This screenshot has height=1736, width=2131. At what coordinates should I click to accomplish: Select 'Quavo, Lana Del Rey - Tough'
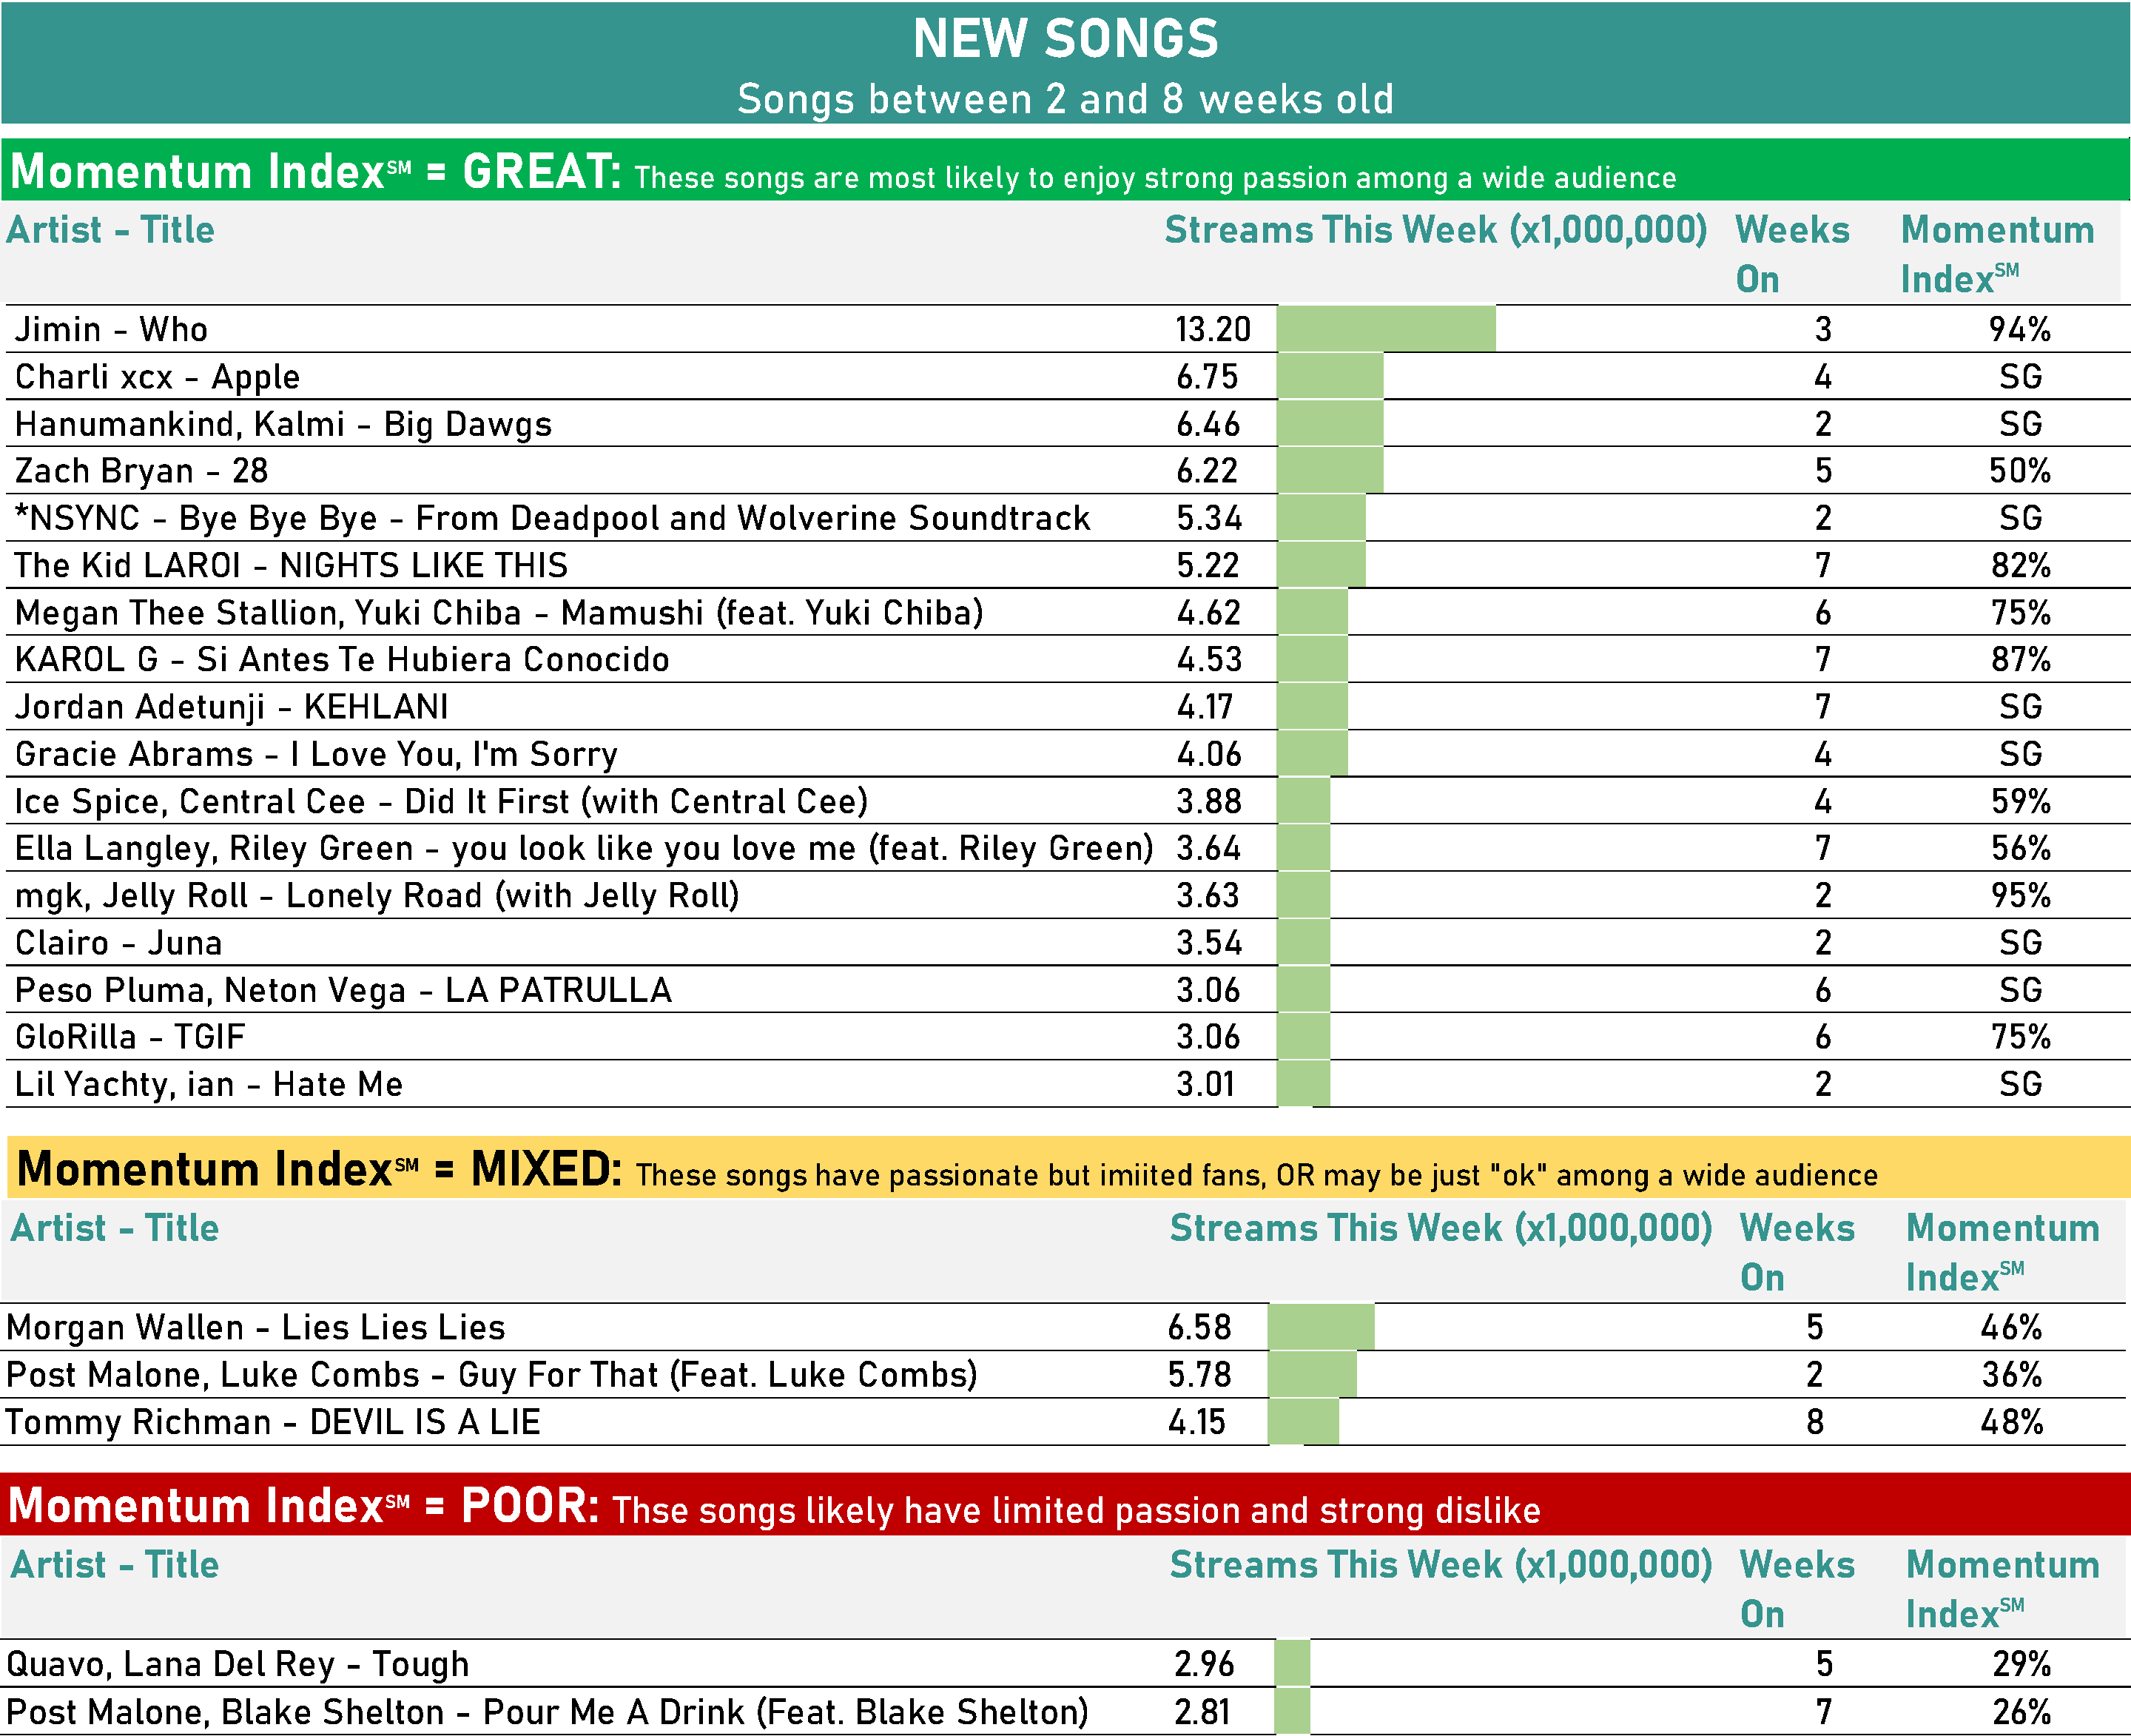[237, 1664]
